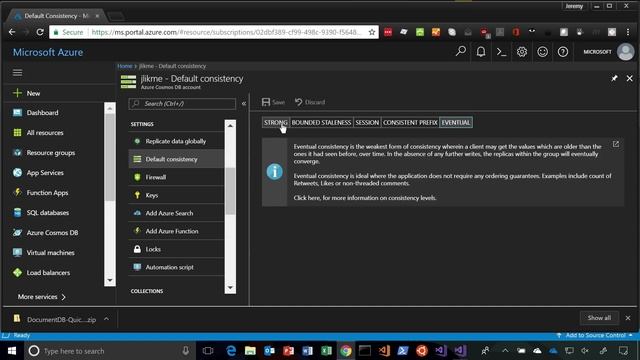Launch Cloud Shell from top bar

click(x=501, y=52)
